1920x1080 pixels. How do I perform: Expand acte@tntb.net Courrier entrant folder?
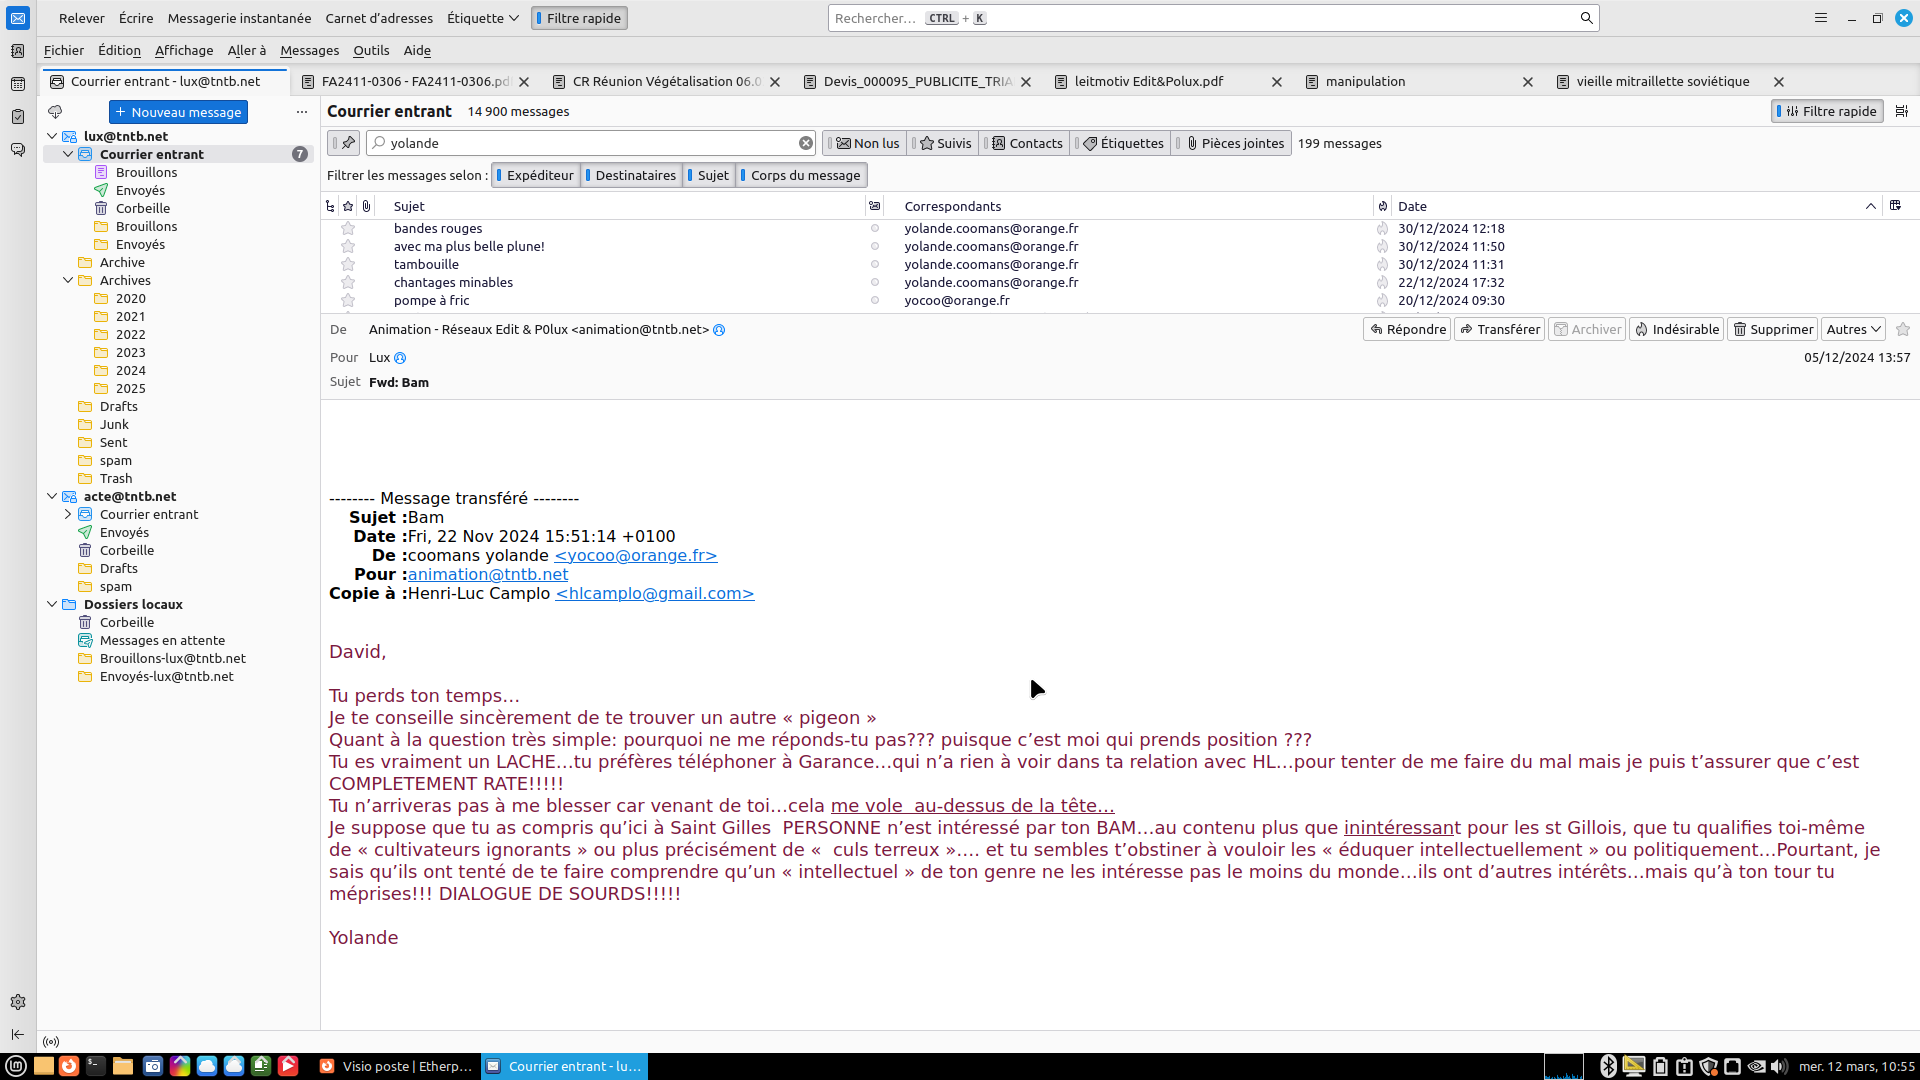(68, 514)
